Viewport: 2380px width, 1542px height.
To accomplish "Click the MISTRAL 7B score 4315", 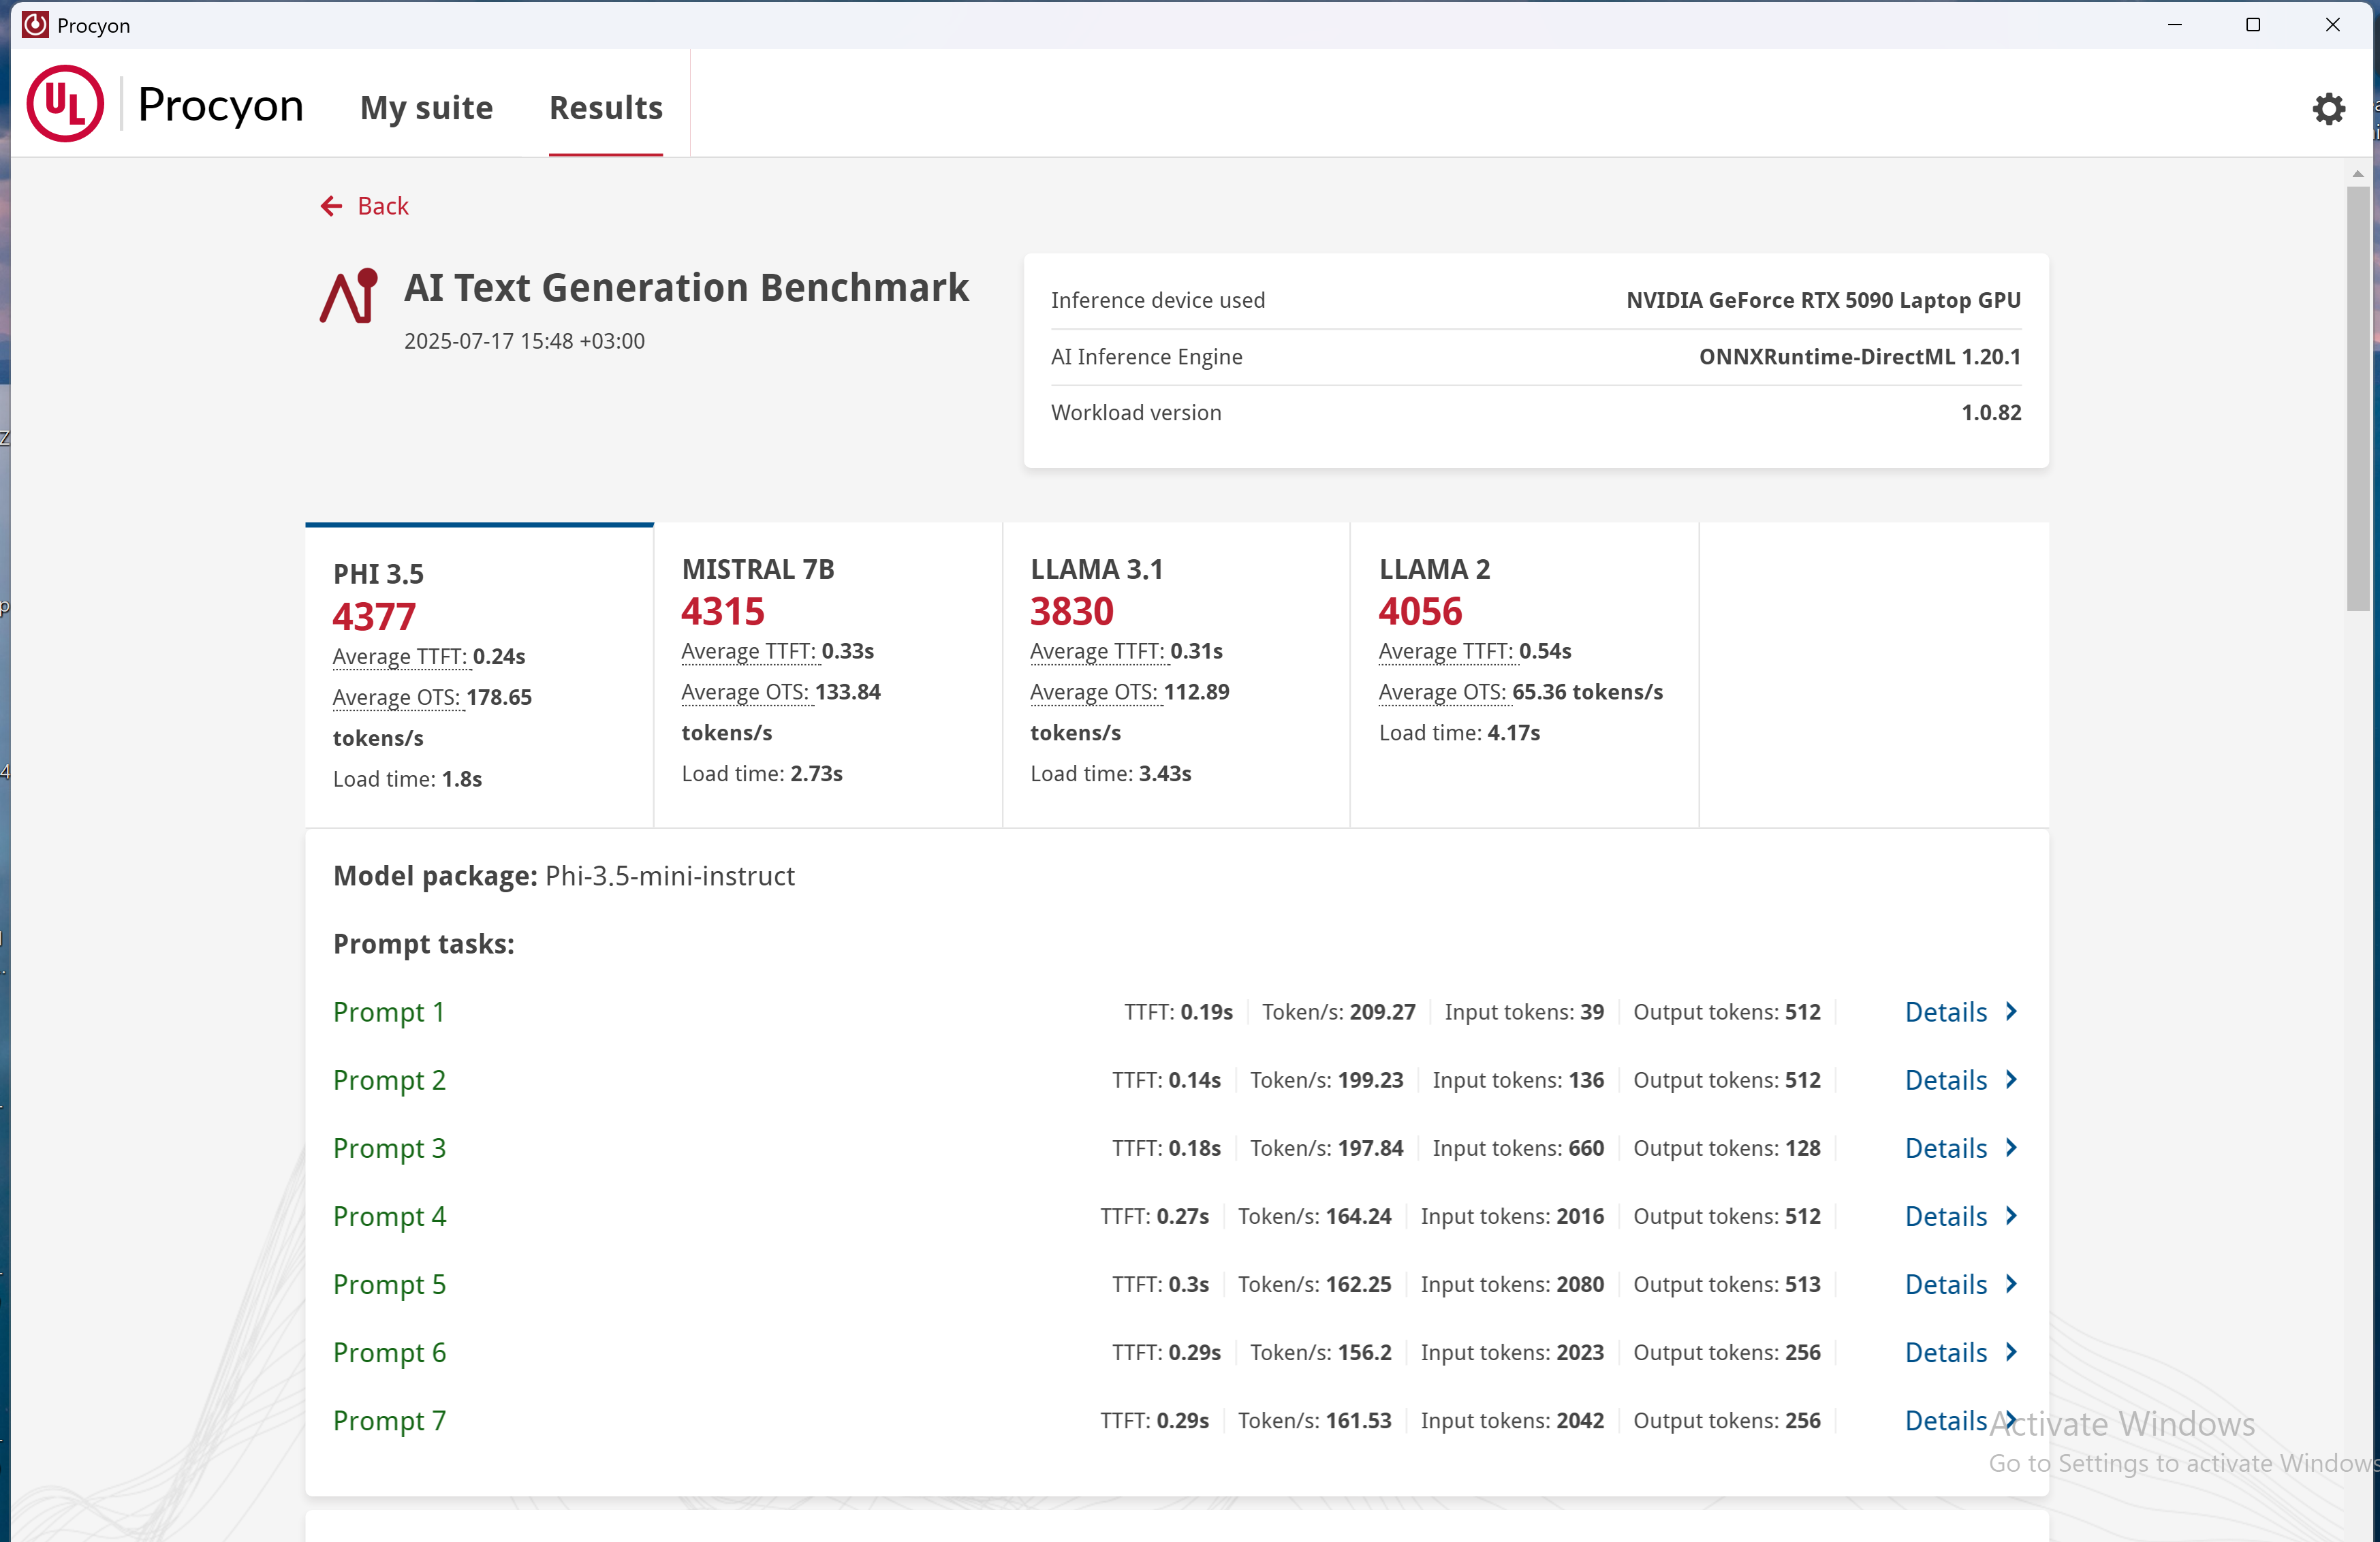I will tap(723, 611).
